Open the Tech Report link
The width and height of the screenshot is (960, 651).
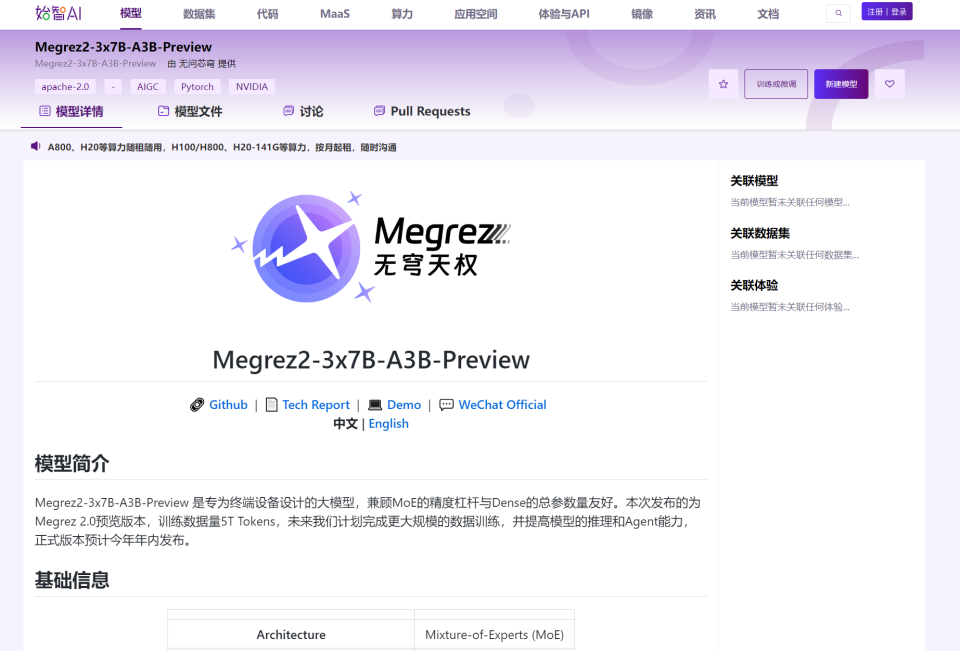pyautogui.click(x=316, y=405)
